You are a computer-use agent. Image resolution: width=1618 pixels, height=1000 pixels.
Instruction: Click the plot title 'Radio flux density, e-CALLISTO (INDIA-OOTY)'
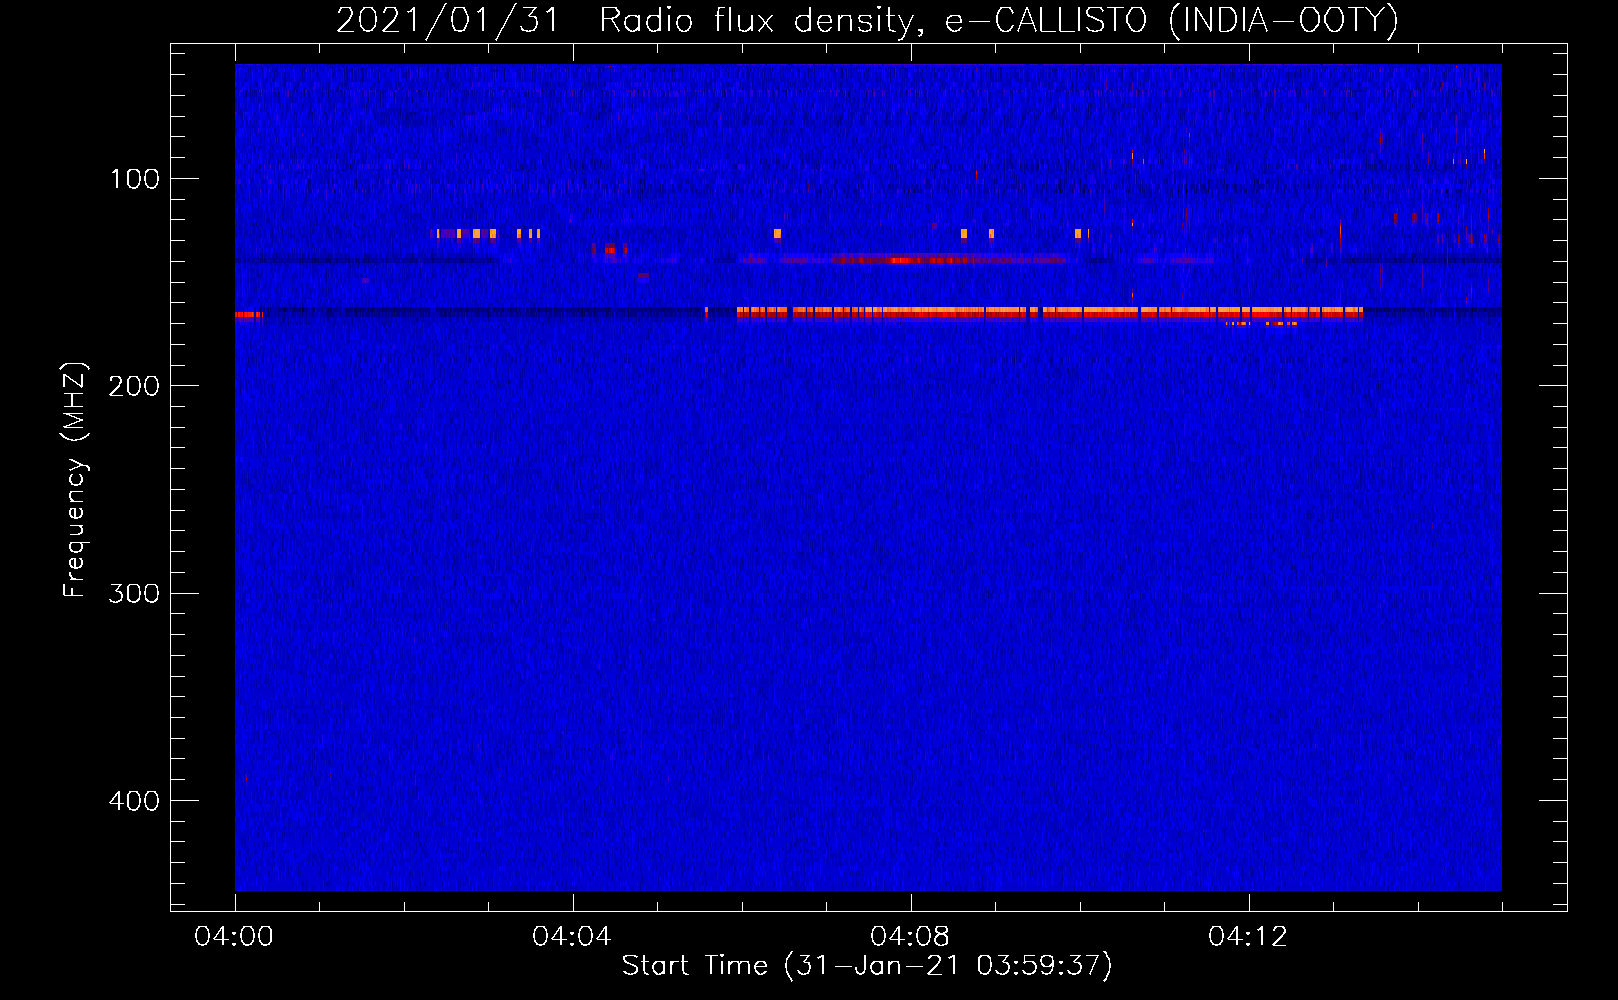point(998,20)
